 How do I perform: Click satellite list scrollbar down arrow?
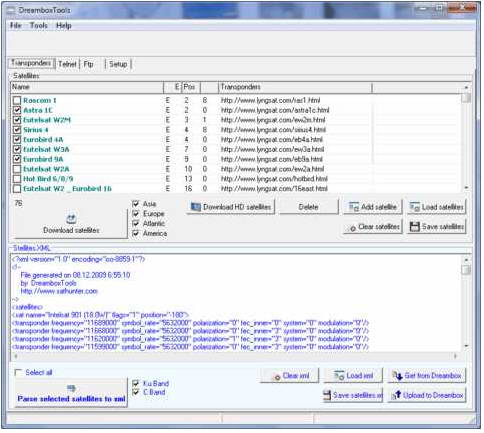pos(466,188)
